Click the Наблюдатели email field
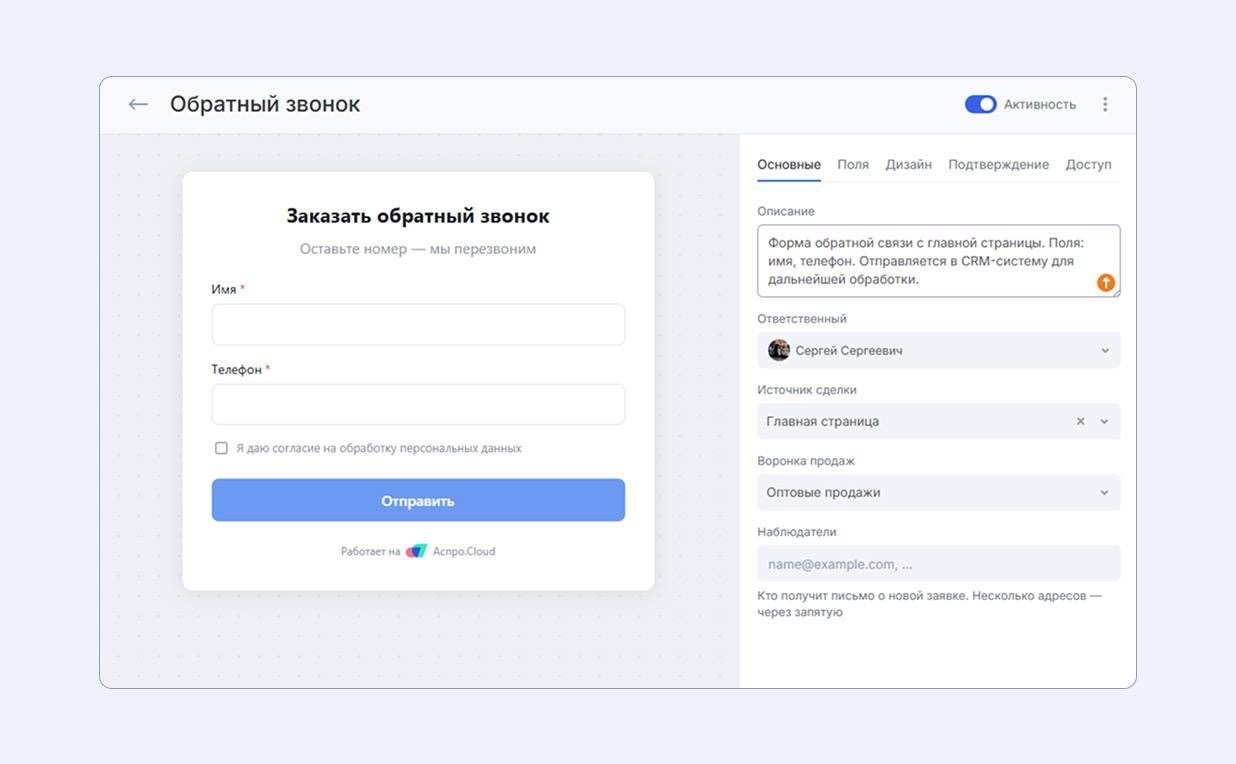 [x=939, y=563]
